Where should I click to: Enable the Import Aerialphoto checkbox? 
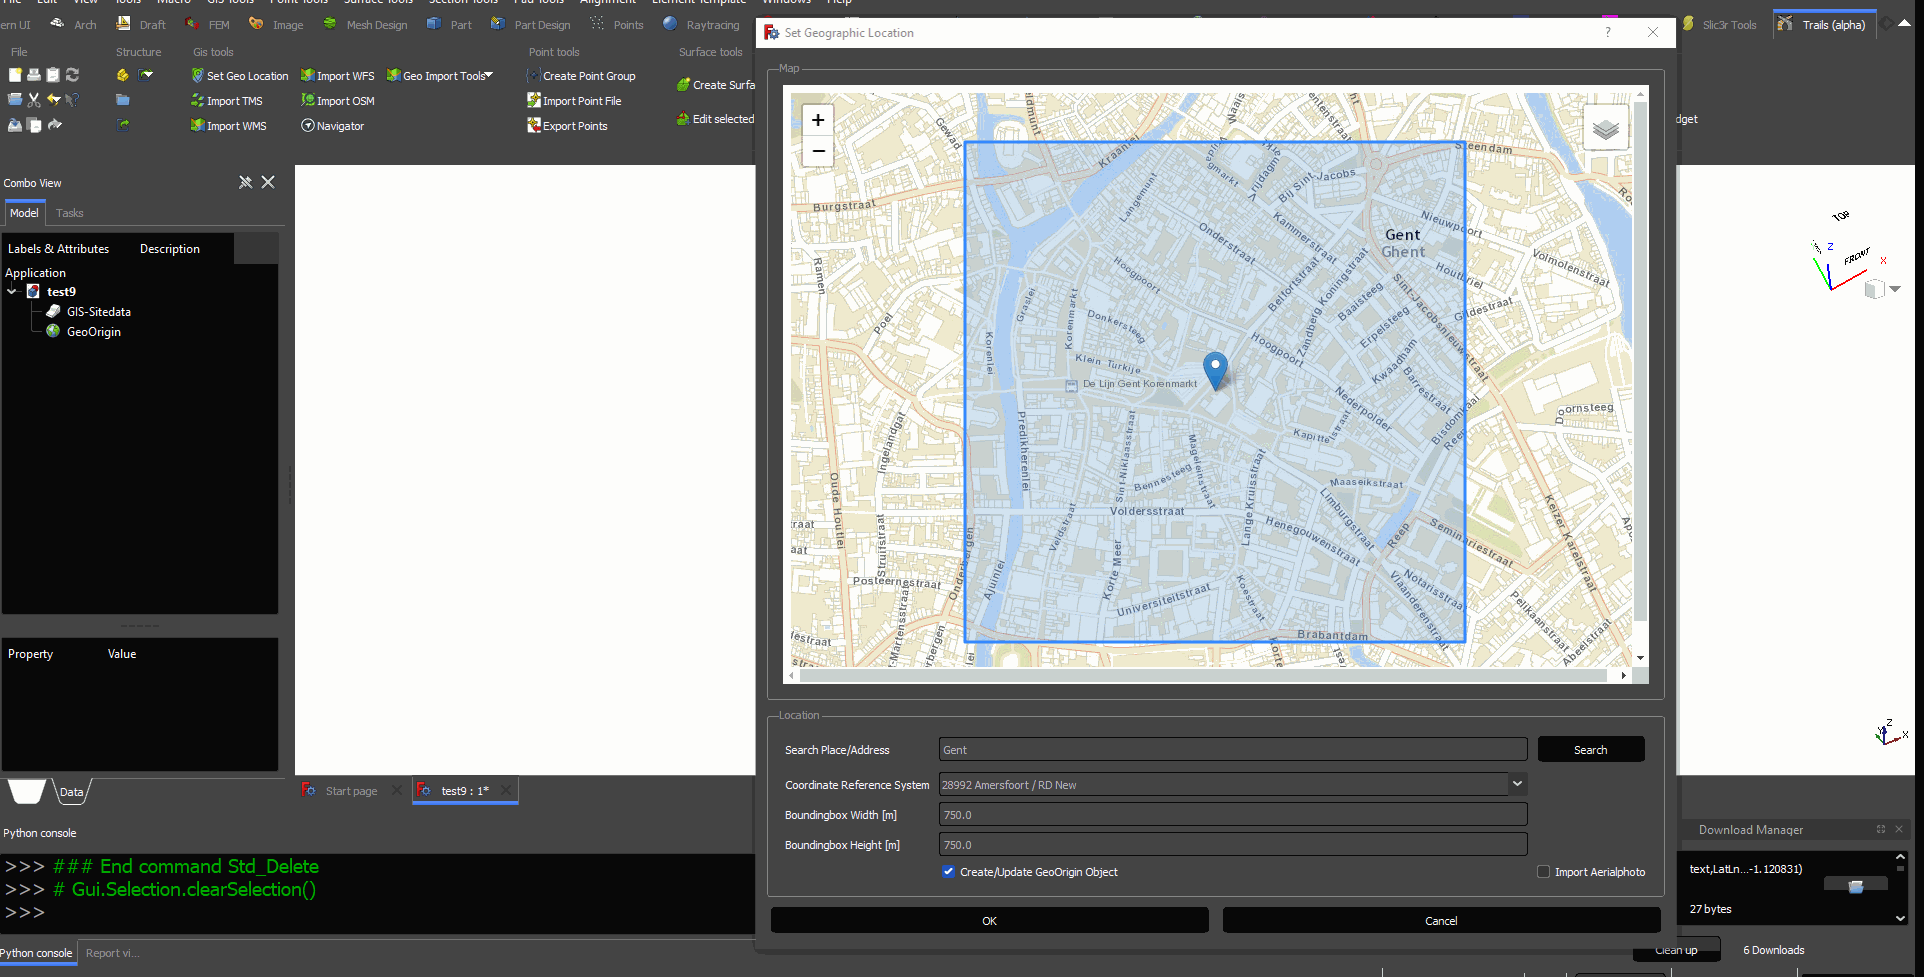(x=1543, y=871)
